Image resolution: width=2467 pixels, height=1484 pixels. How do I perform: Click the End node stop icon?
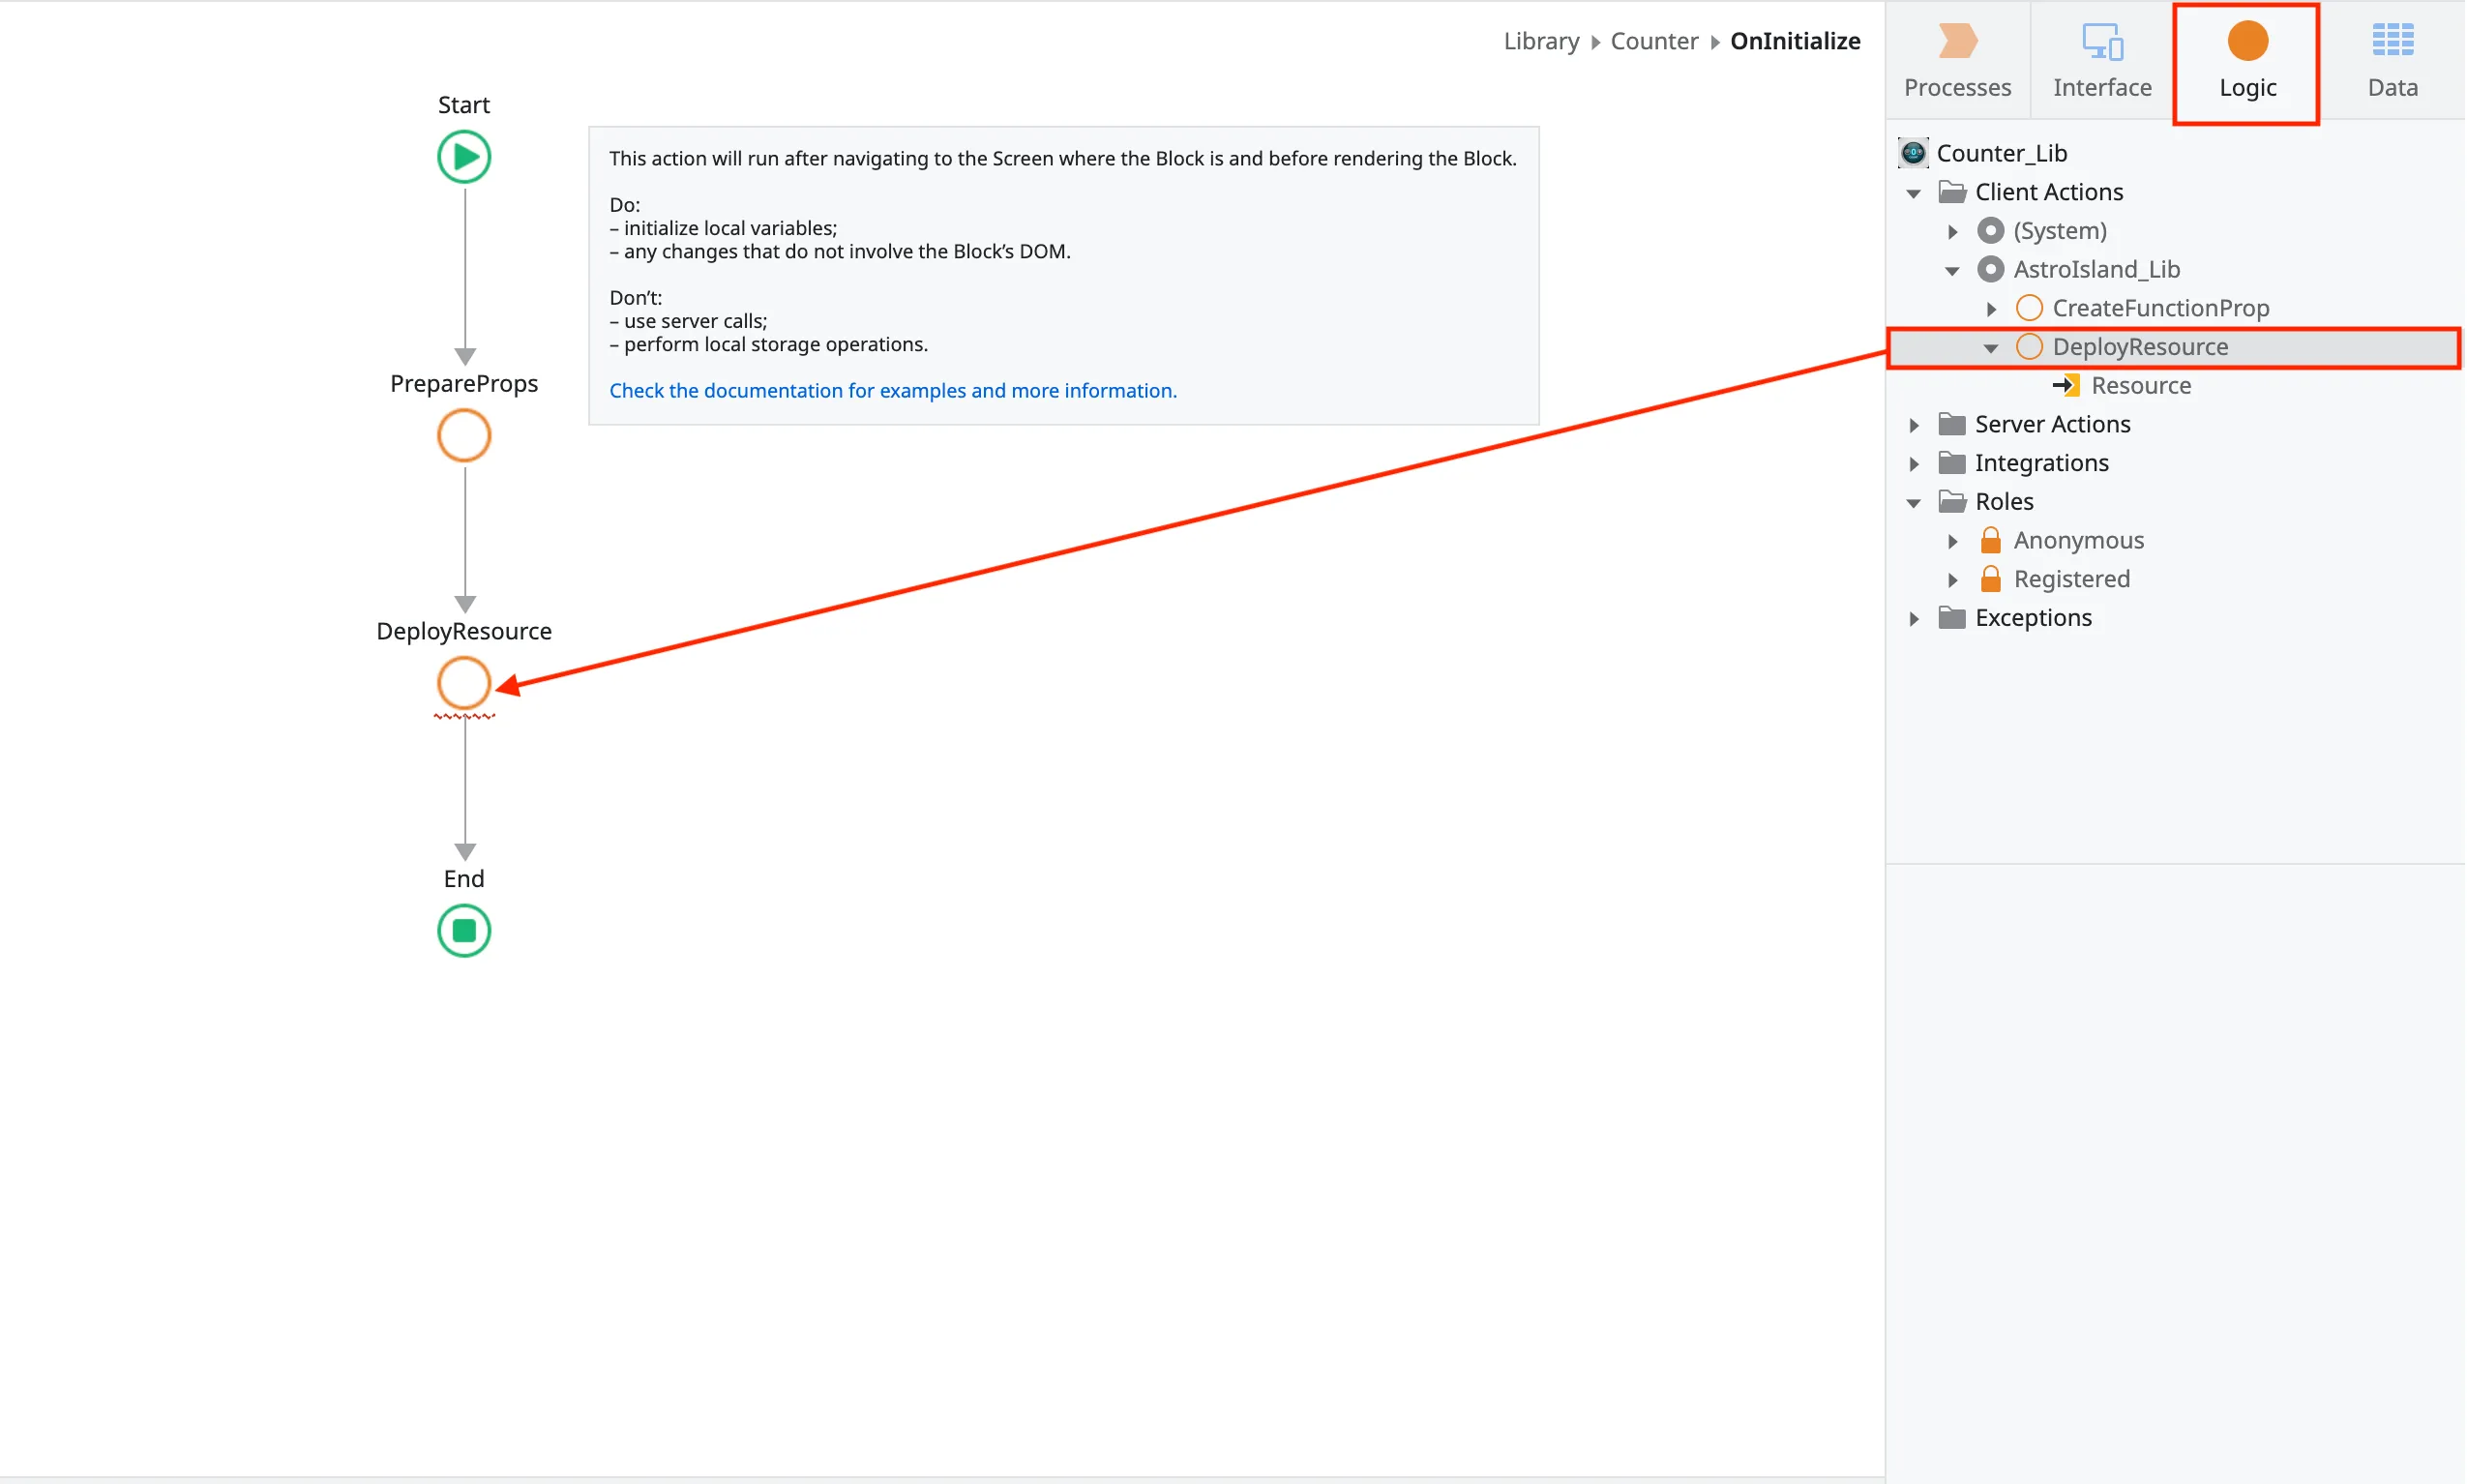[463, 930]
